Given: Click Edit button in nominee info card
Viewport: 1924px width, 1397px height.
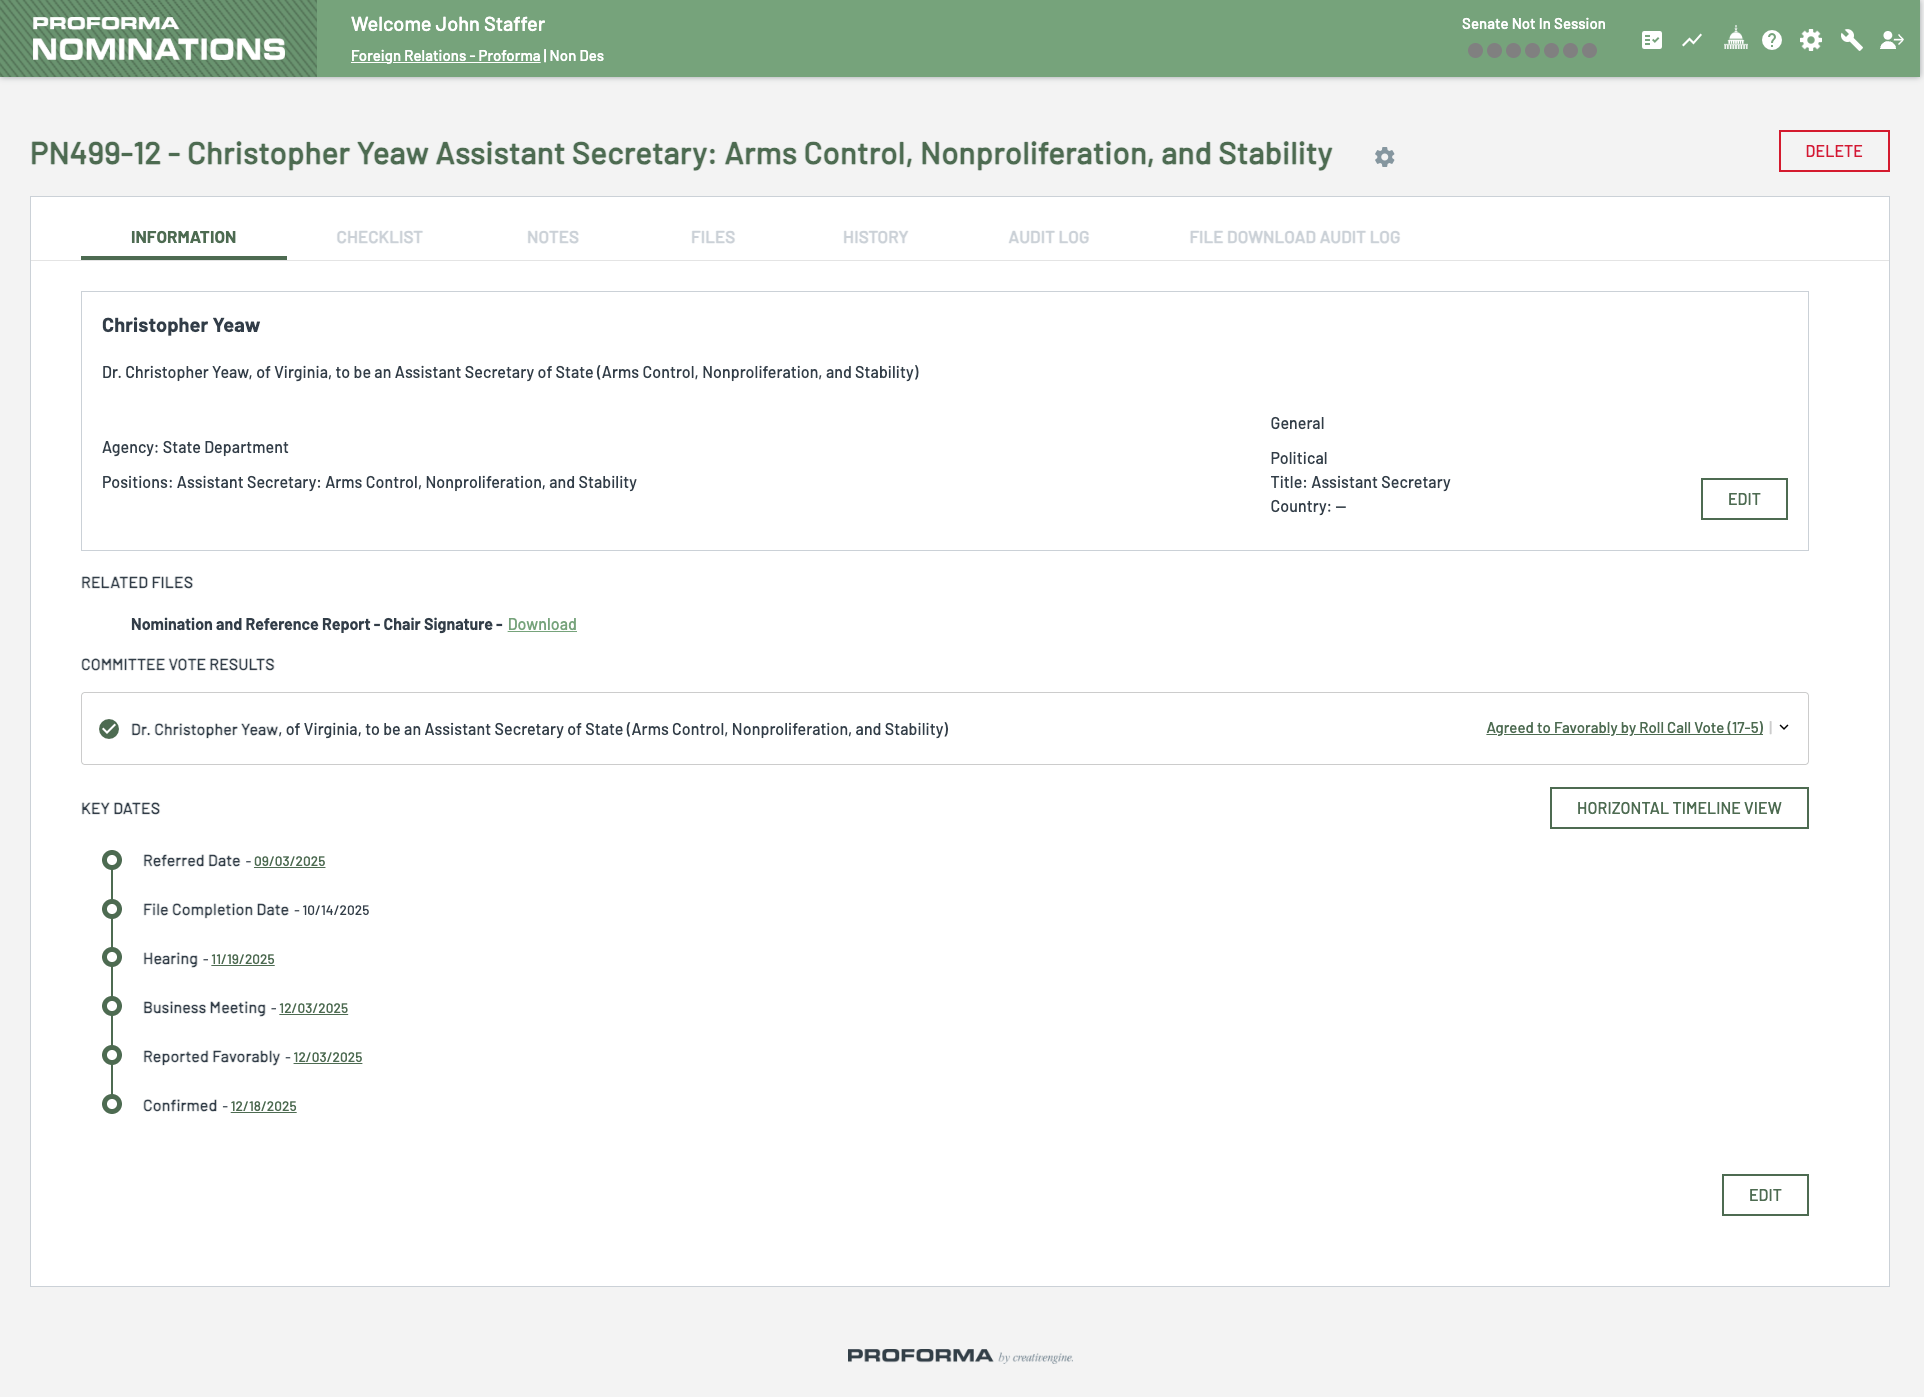Looking at the screenshot, I should pos(1744,499).
